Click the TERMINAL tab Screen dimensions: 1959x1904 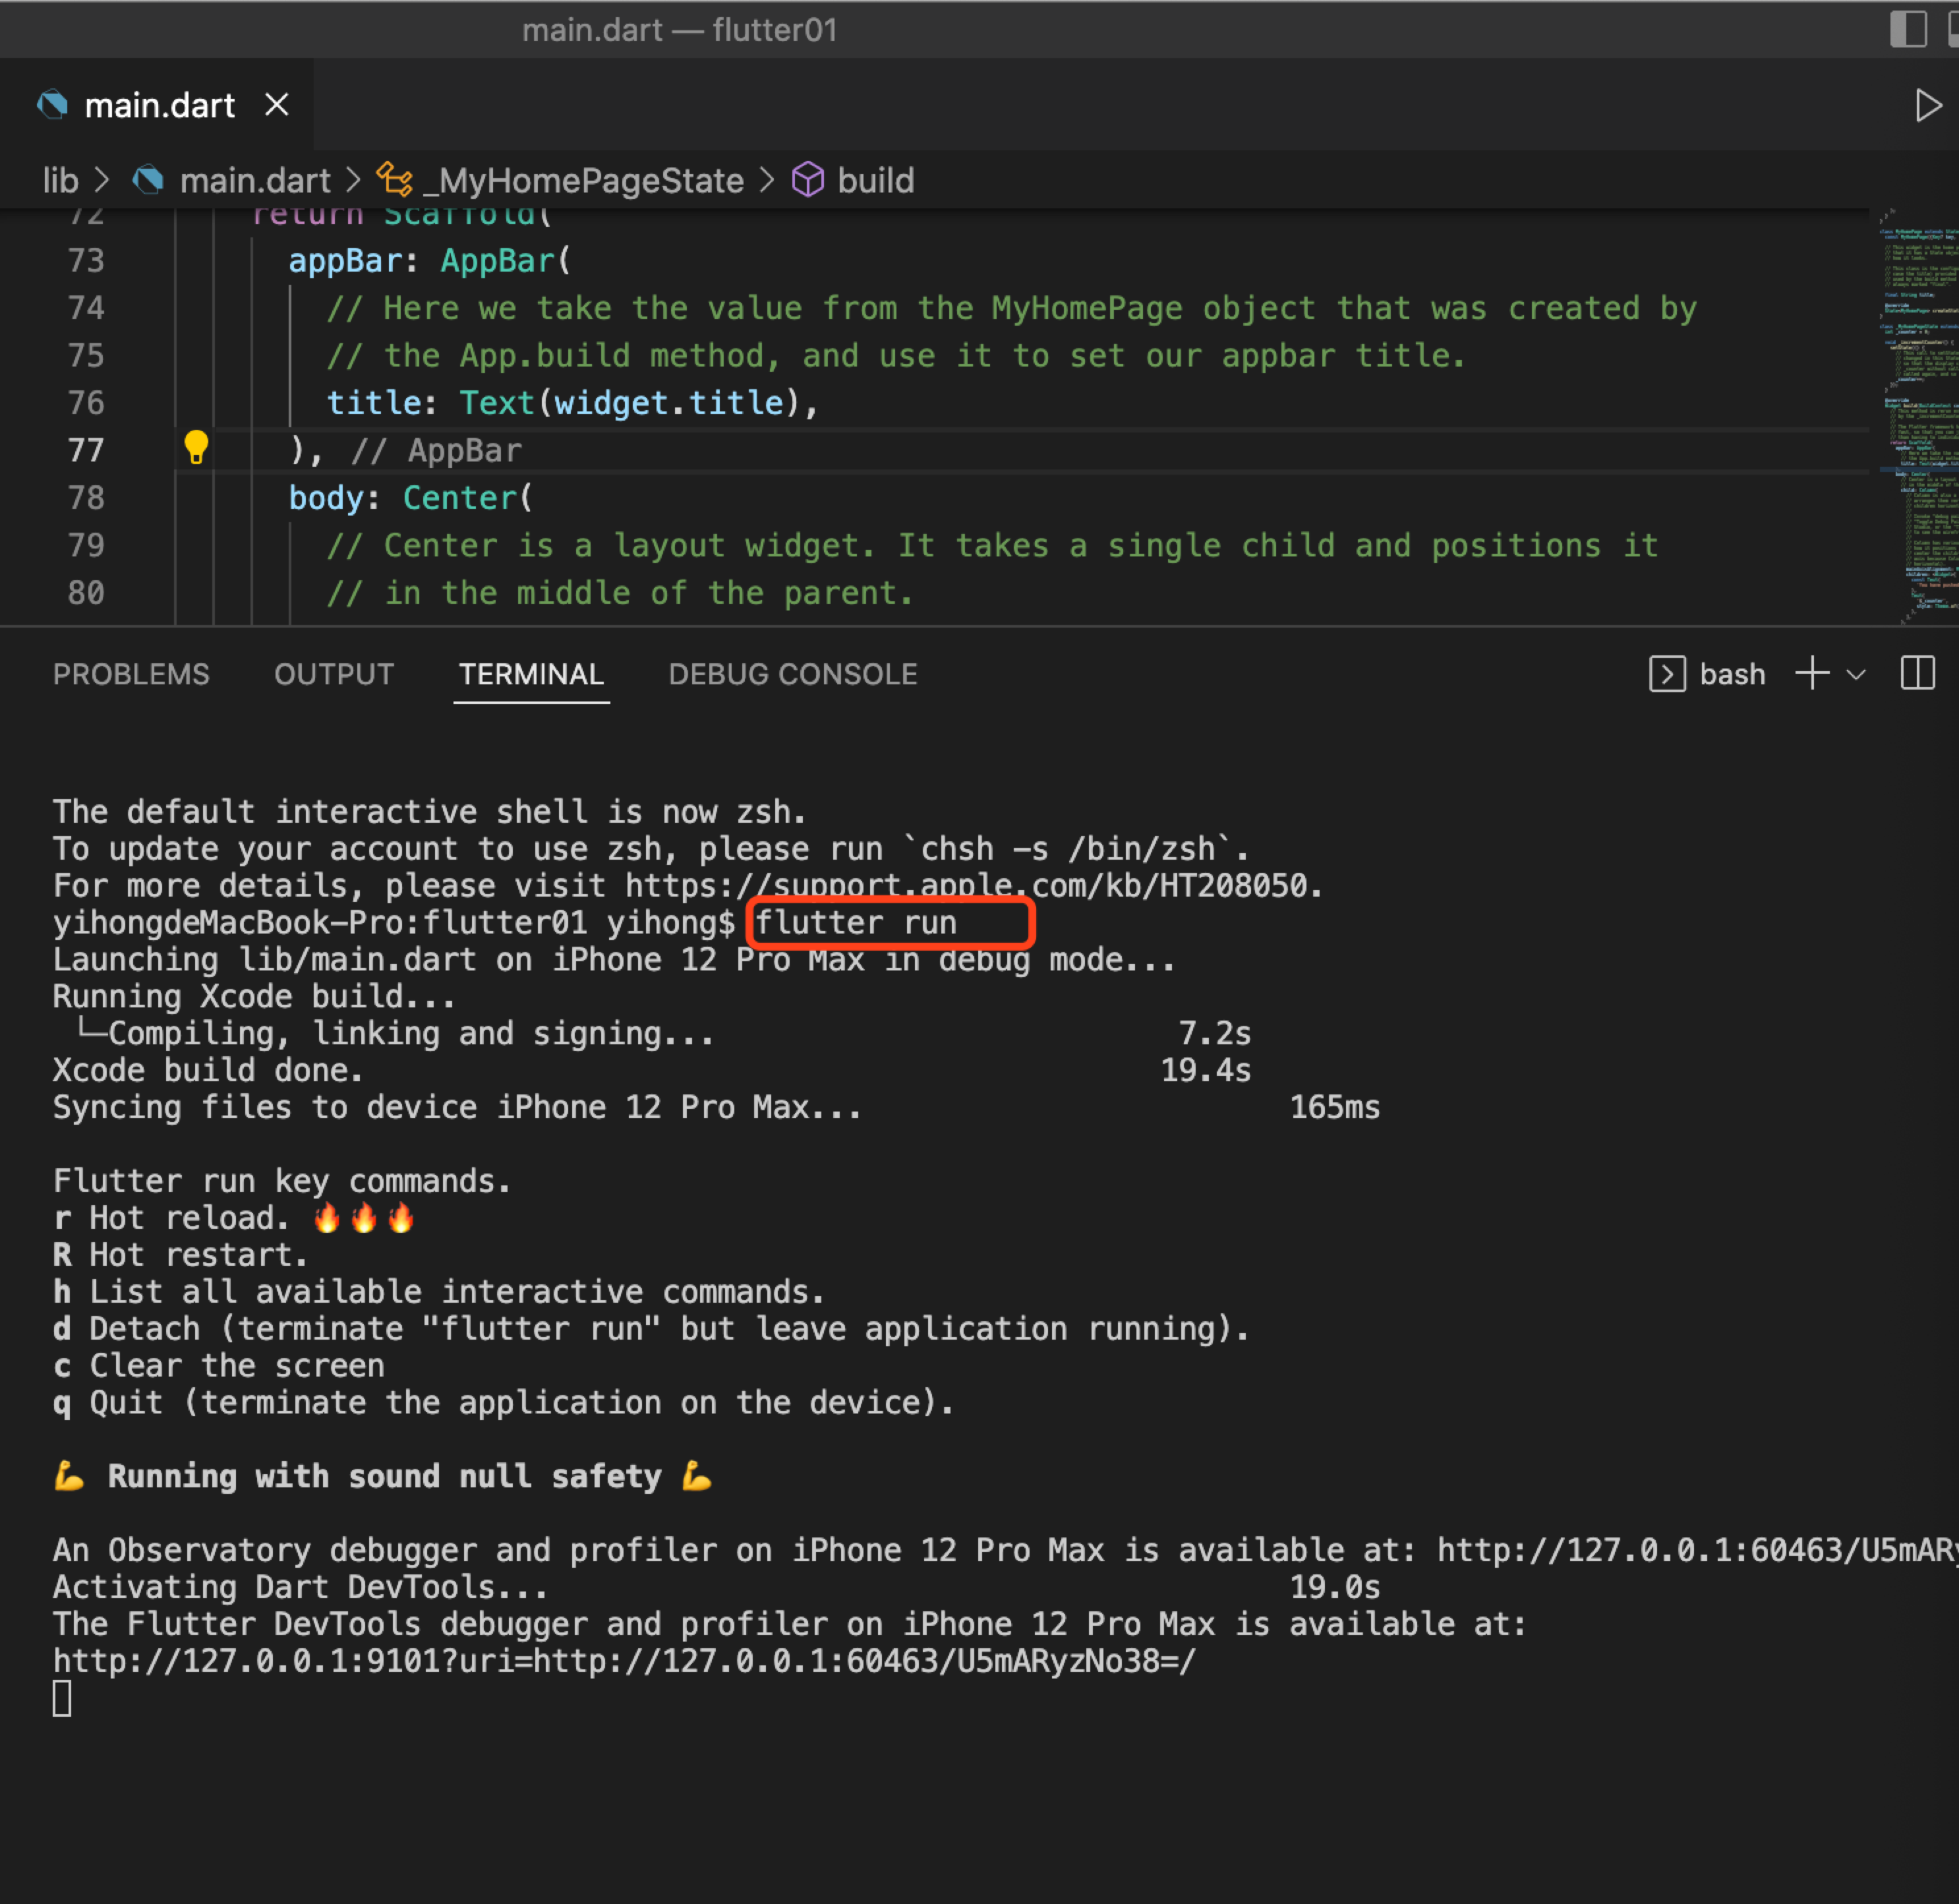(531, 674)
